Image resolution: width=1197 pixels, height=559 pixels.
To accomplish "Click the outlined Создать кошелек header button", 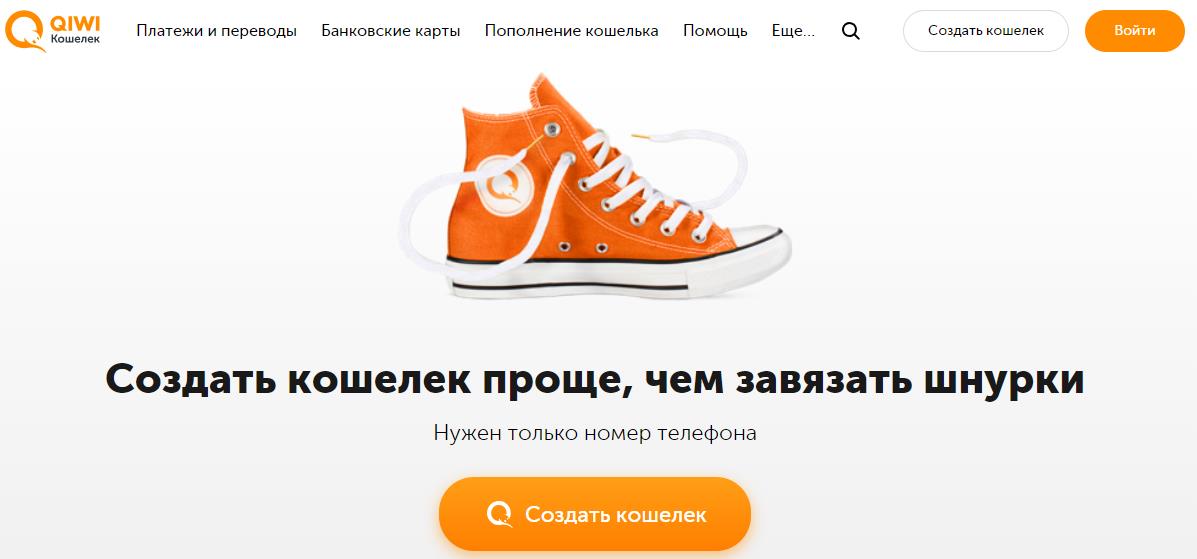I will pos(986,31).
